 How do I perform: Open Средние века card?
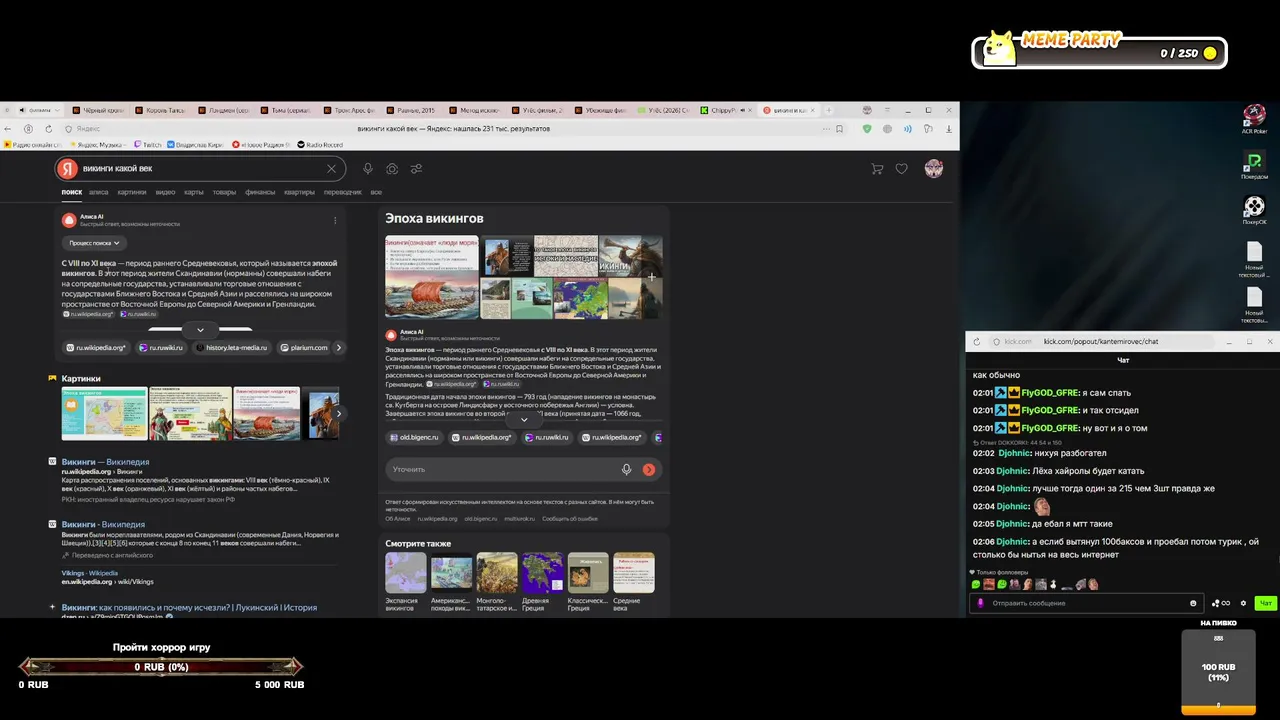click(x=634, y=582)
